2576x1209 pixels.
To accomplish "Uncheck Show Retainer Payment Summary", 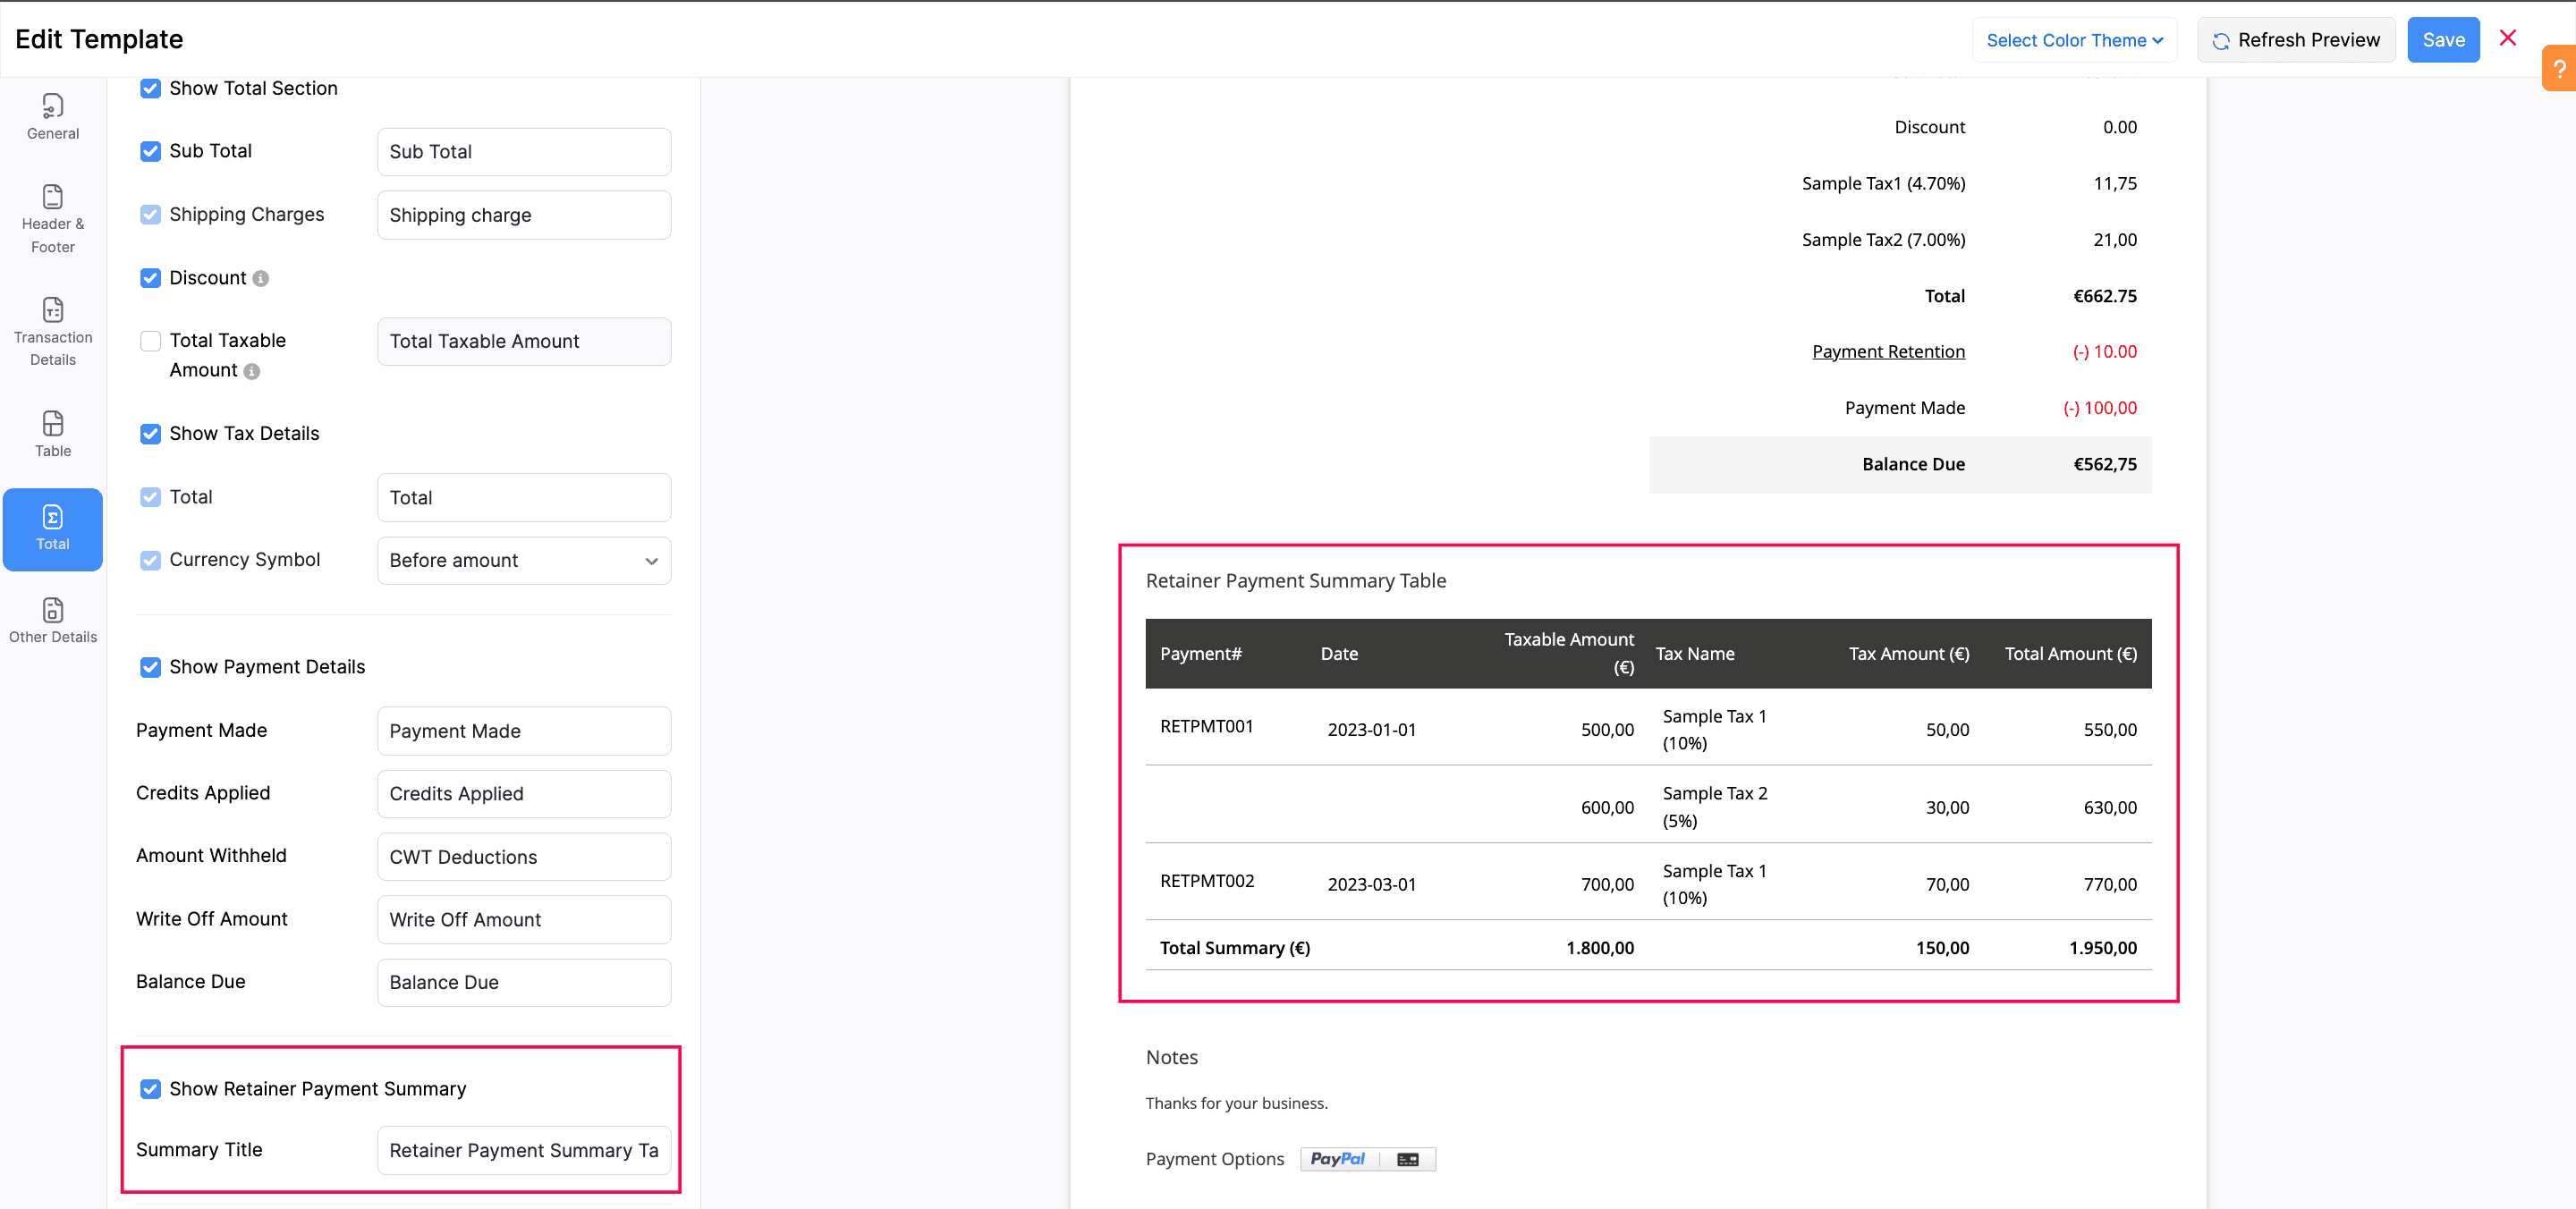I will [150, 1089].
